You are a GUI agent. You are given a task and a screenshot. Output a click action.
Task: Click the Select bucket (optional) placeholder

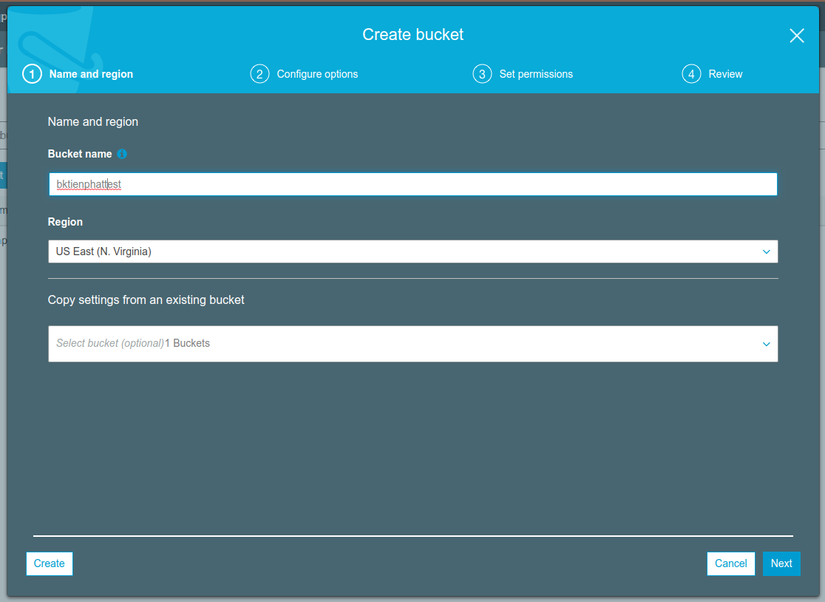pos(110,343)
